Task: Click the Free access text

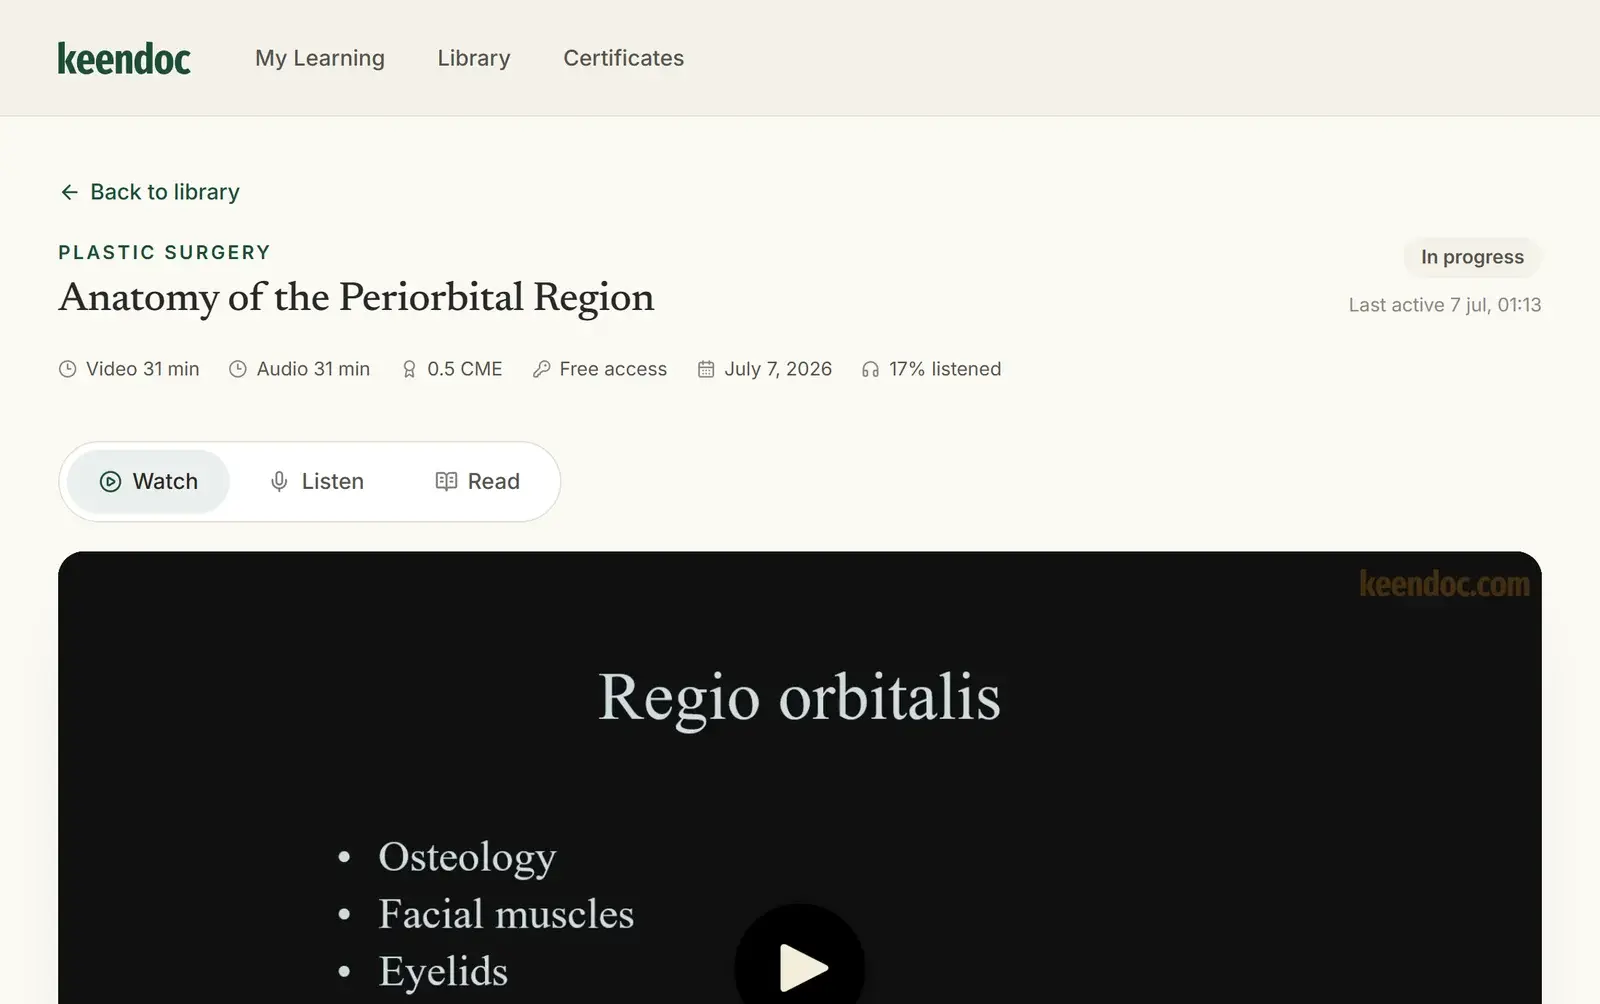Action: 613,369
